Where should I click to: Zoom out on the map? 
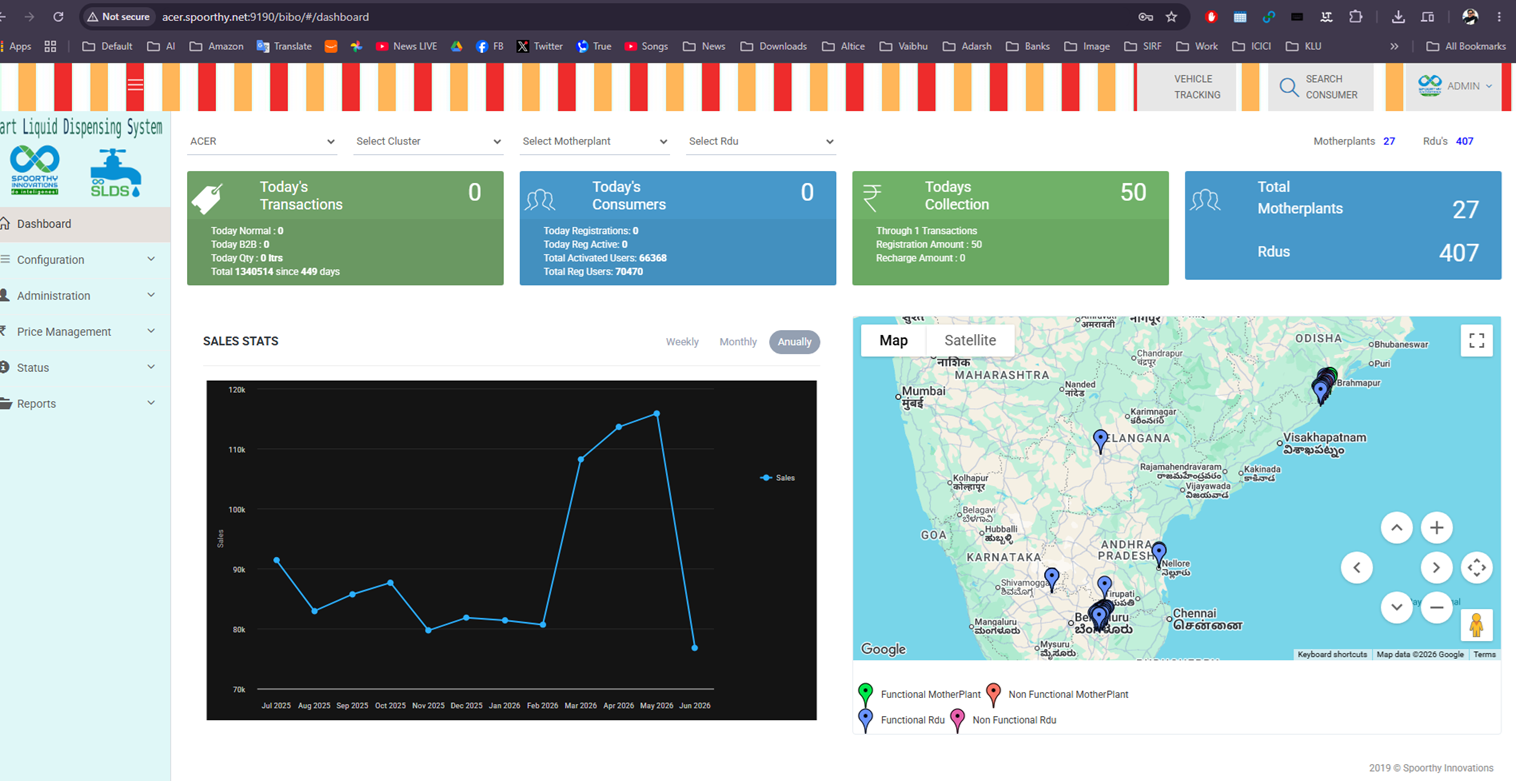click(x=1437, y=607)
